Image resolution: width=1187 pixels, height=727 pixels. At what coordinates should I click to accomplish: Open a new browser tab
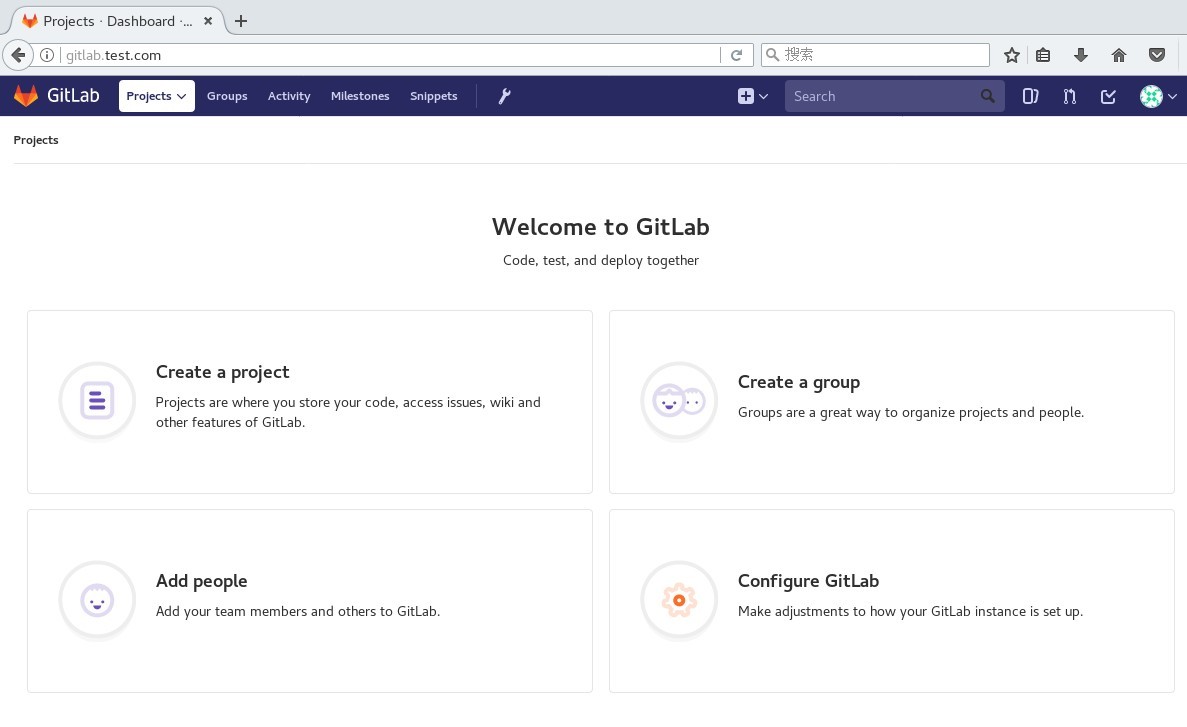[x=241, y=21]
